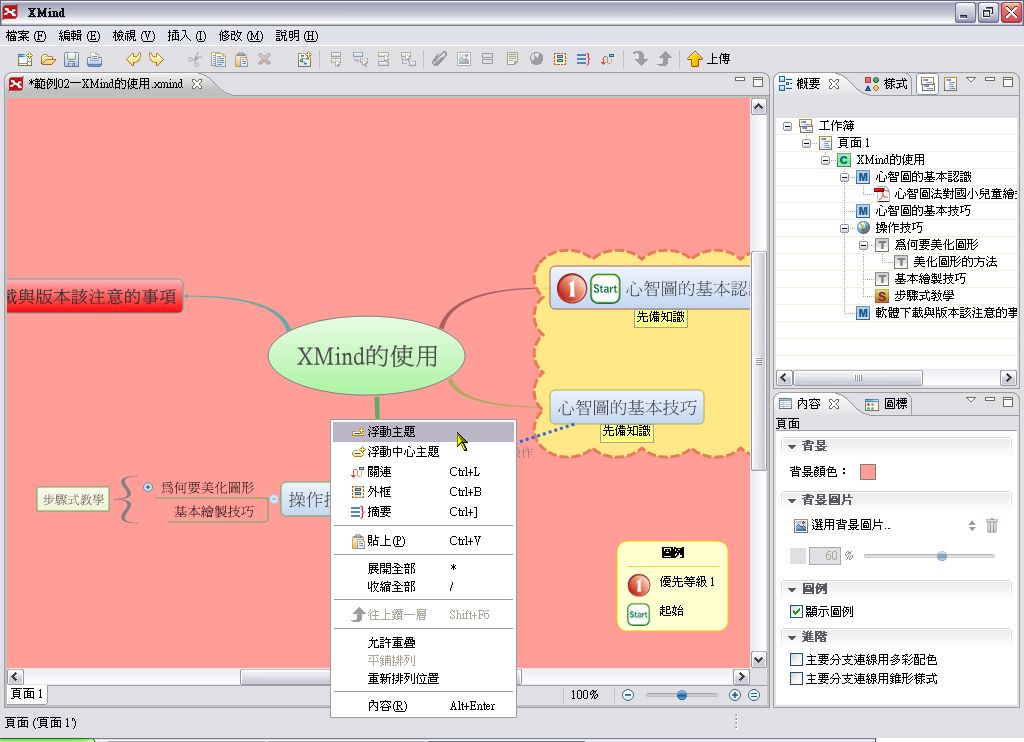Click the drill up arrow icon
Image resolution: width=1024 pixels, height=742 pixels.
[664, 59]
